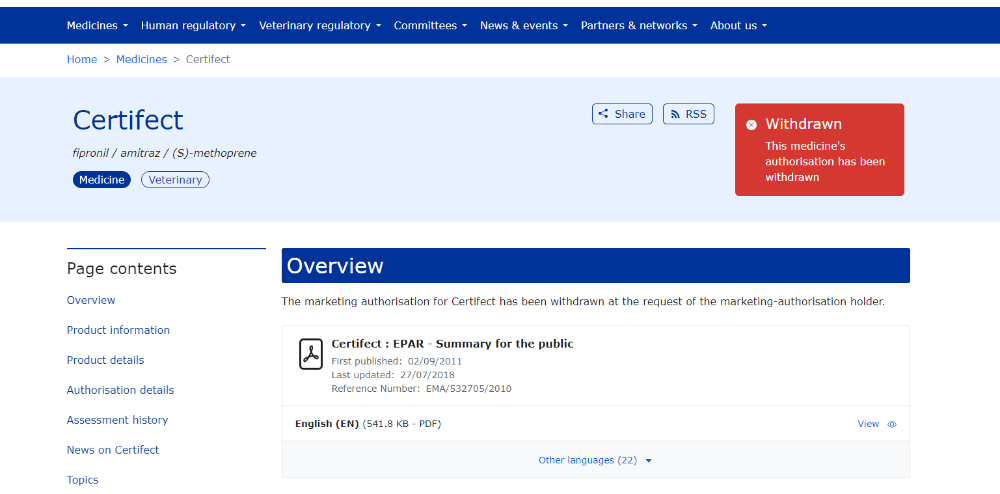Click the eye icon next to View
Image resolution: width=1000 pixels, height=494 pixels.
tap(892, 424)
